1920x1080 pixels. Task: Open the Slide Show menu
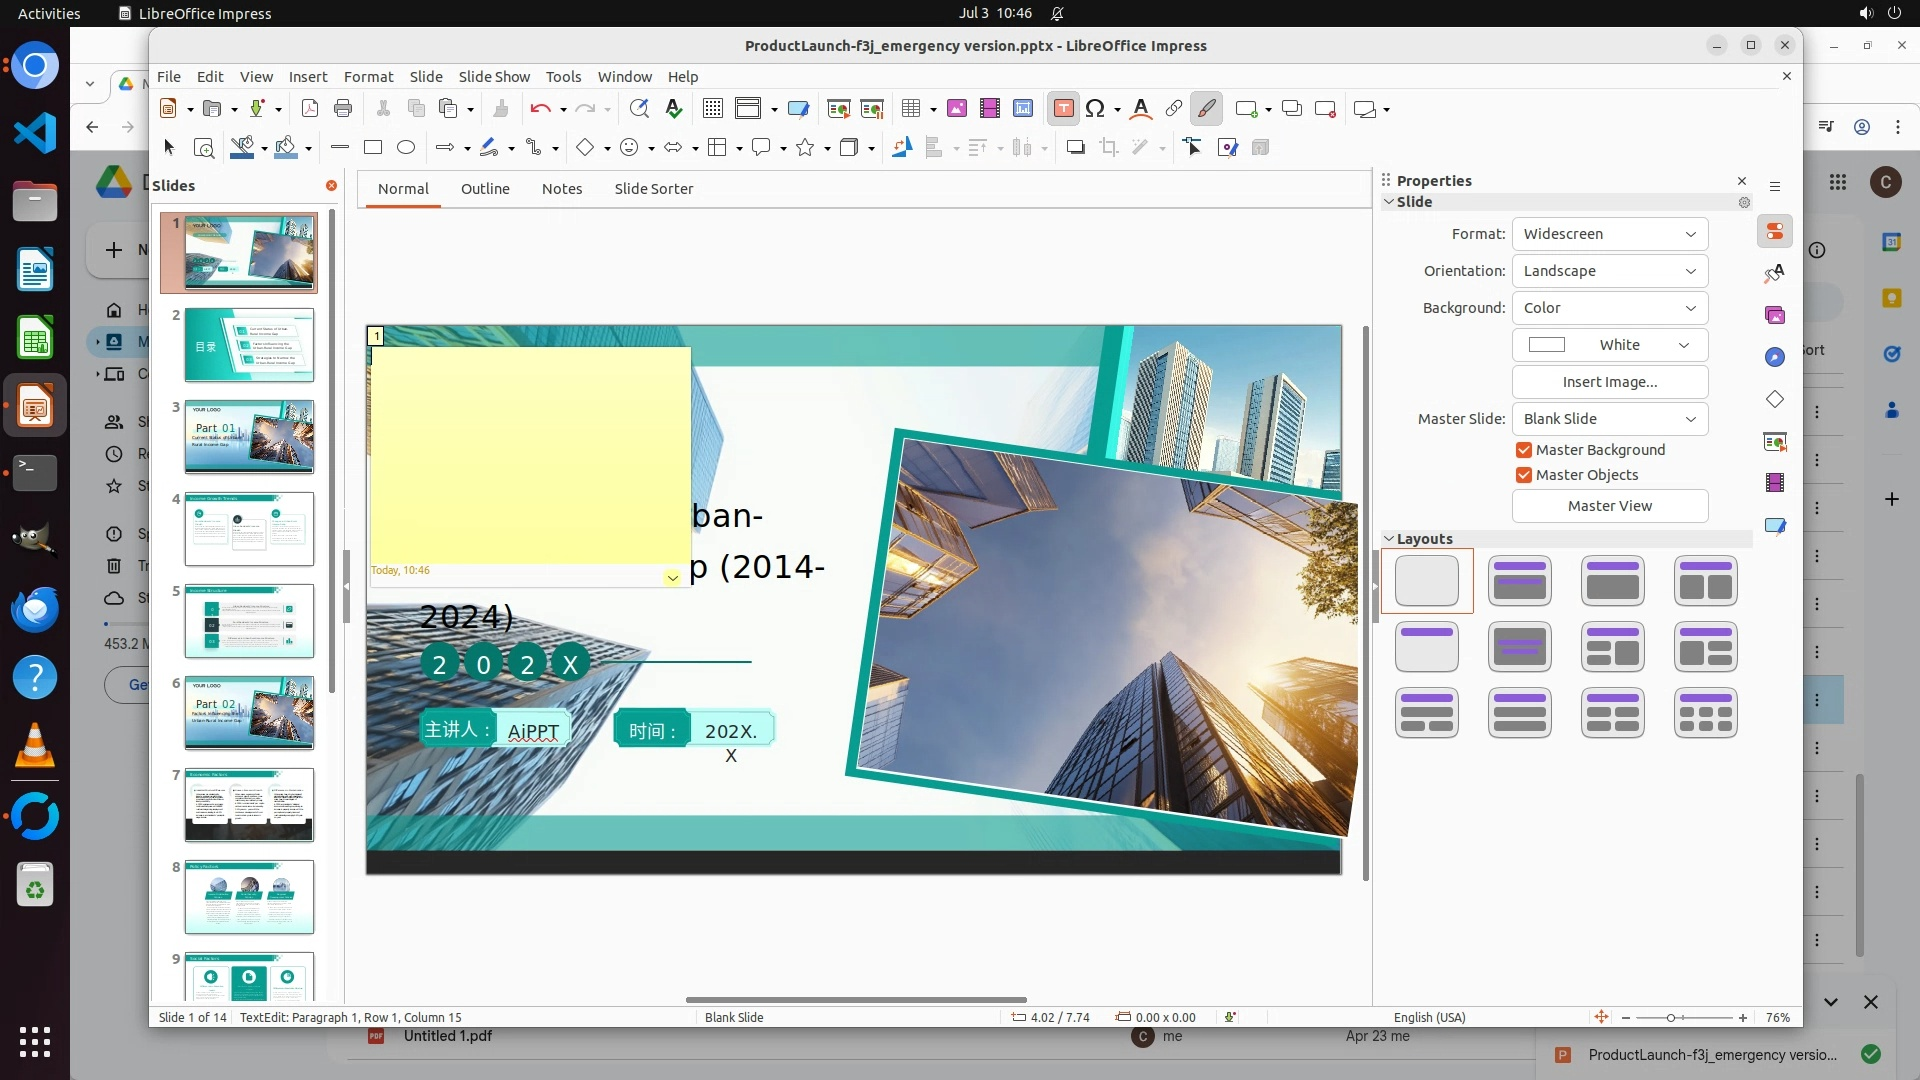[x=494, y=77]
